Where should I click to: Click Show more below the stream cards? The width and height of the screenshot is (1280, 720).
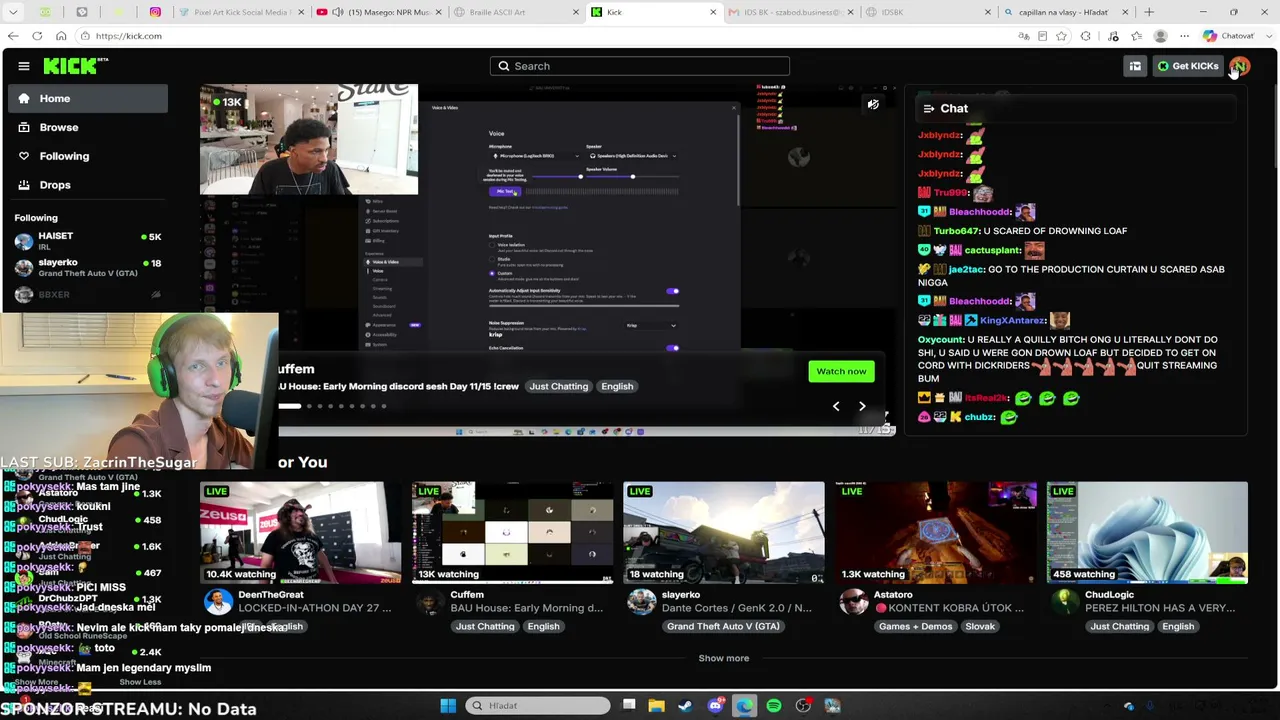[x=724, y=658]
